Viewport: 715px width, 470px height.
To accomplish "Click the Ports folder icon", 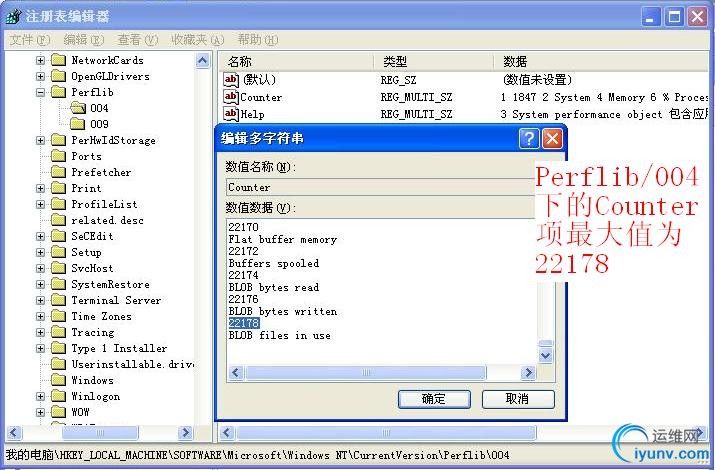I will (x=58, y=156).
